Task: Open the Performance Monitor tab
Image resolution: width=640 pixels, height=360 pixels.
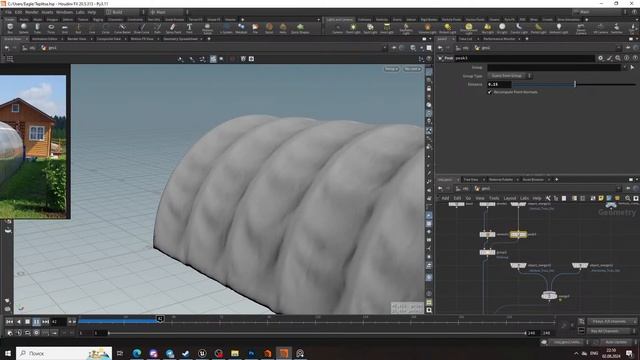Action: [499, 39]
